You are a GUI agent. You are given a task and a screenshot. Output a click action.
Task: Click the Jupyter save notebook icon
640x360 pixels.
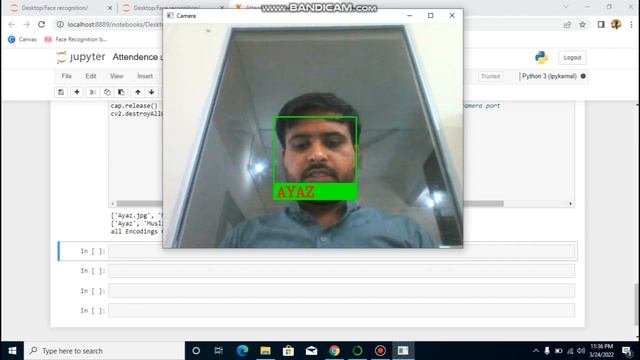click(x=61, y=92)
